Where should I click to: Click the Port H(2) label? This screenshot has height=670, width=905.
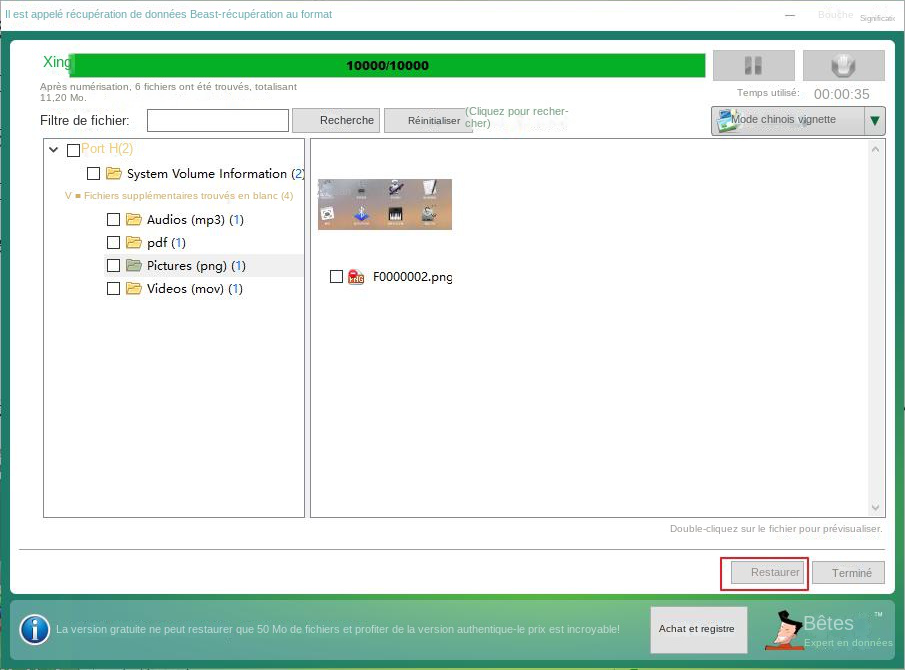[107, 149]
